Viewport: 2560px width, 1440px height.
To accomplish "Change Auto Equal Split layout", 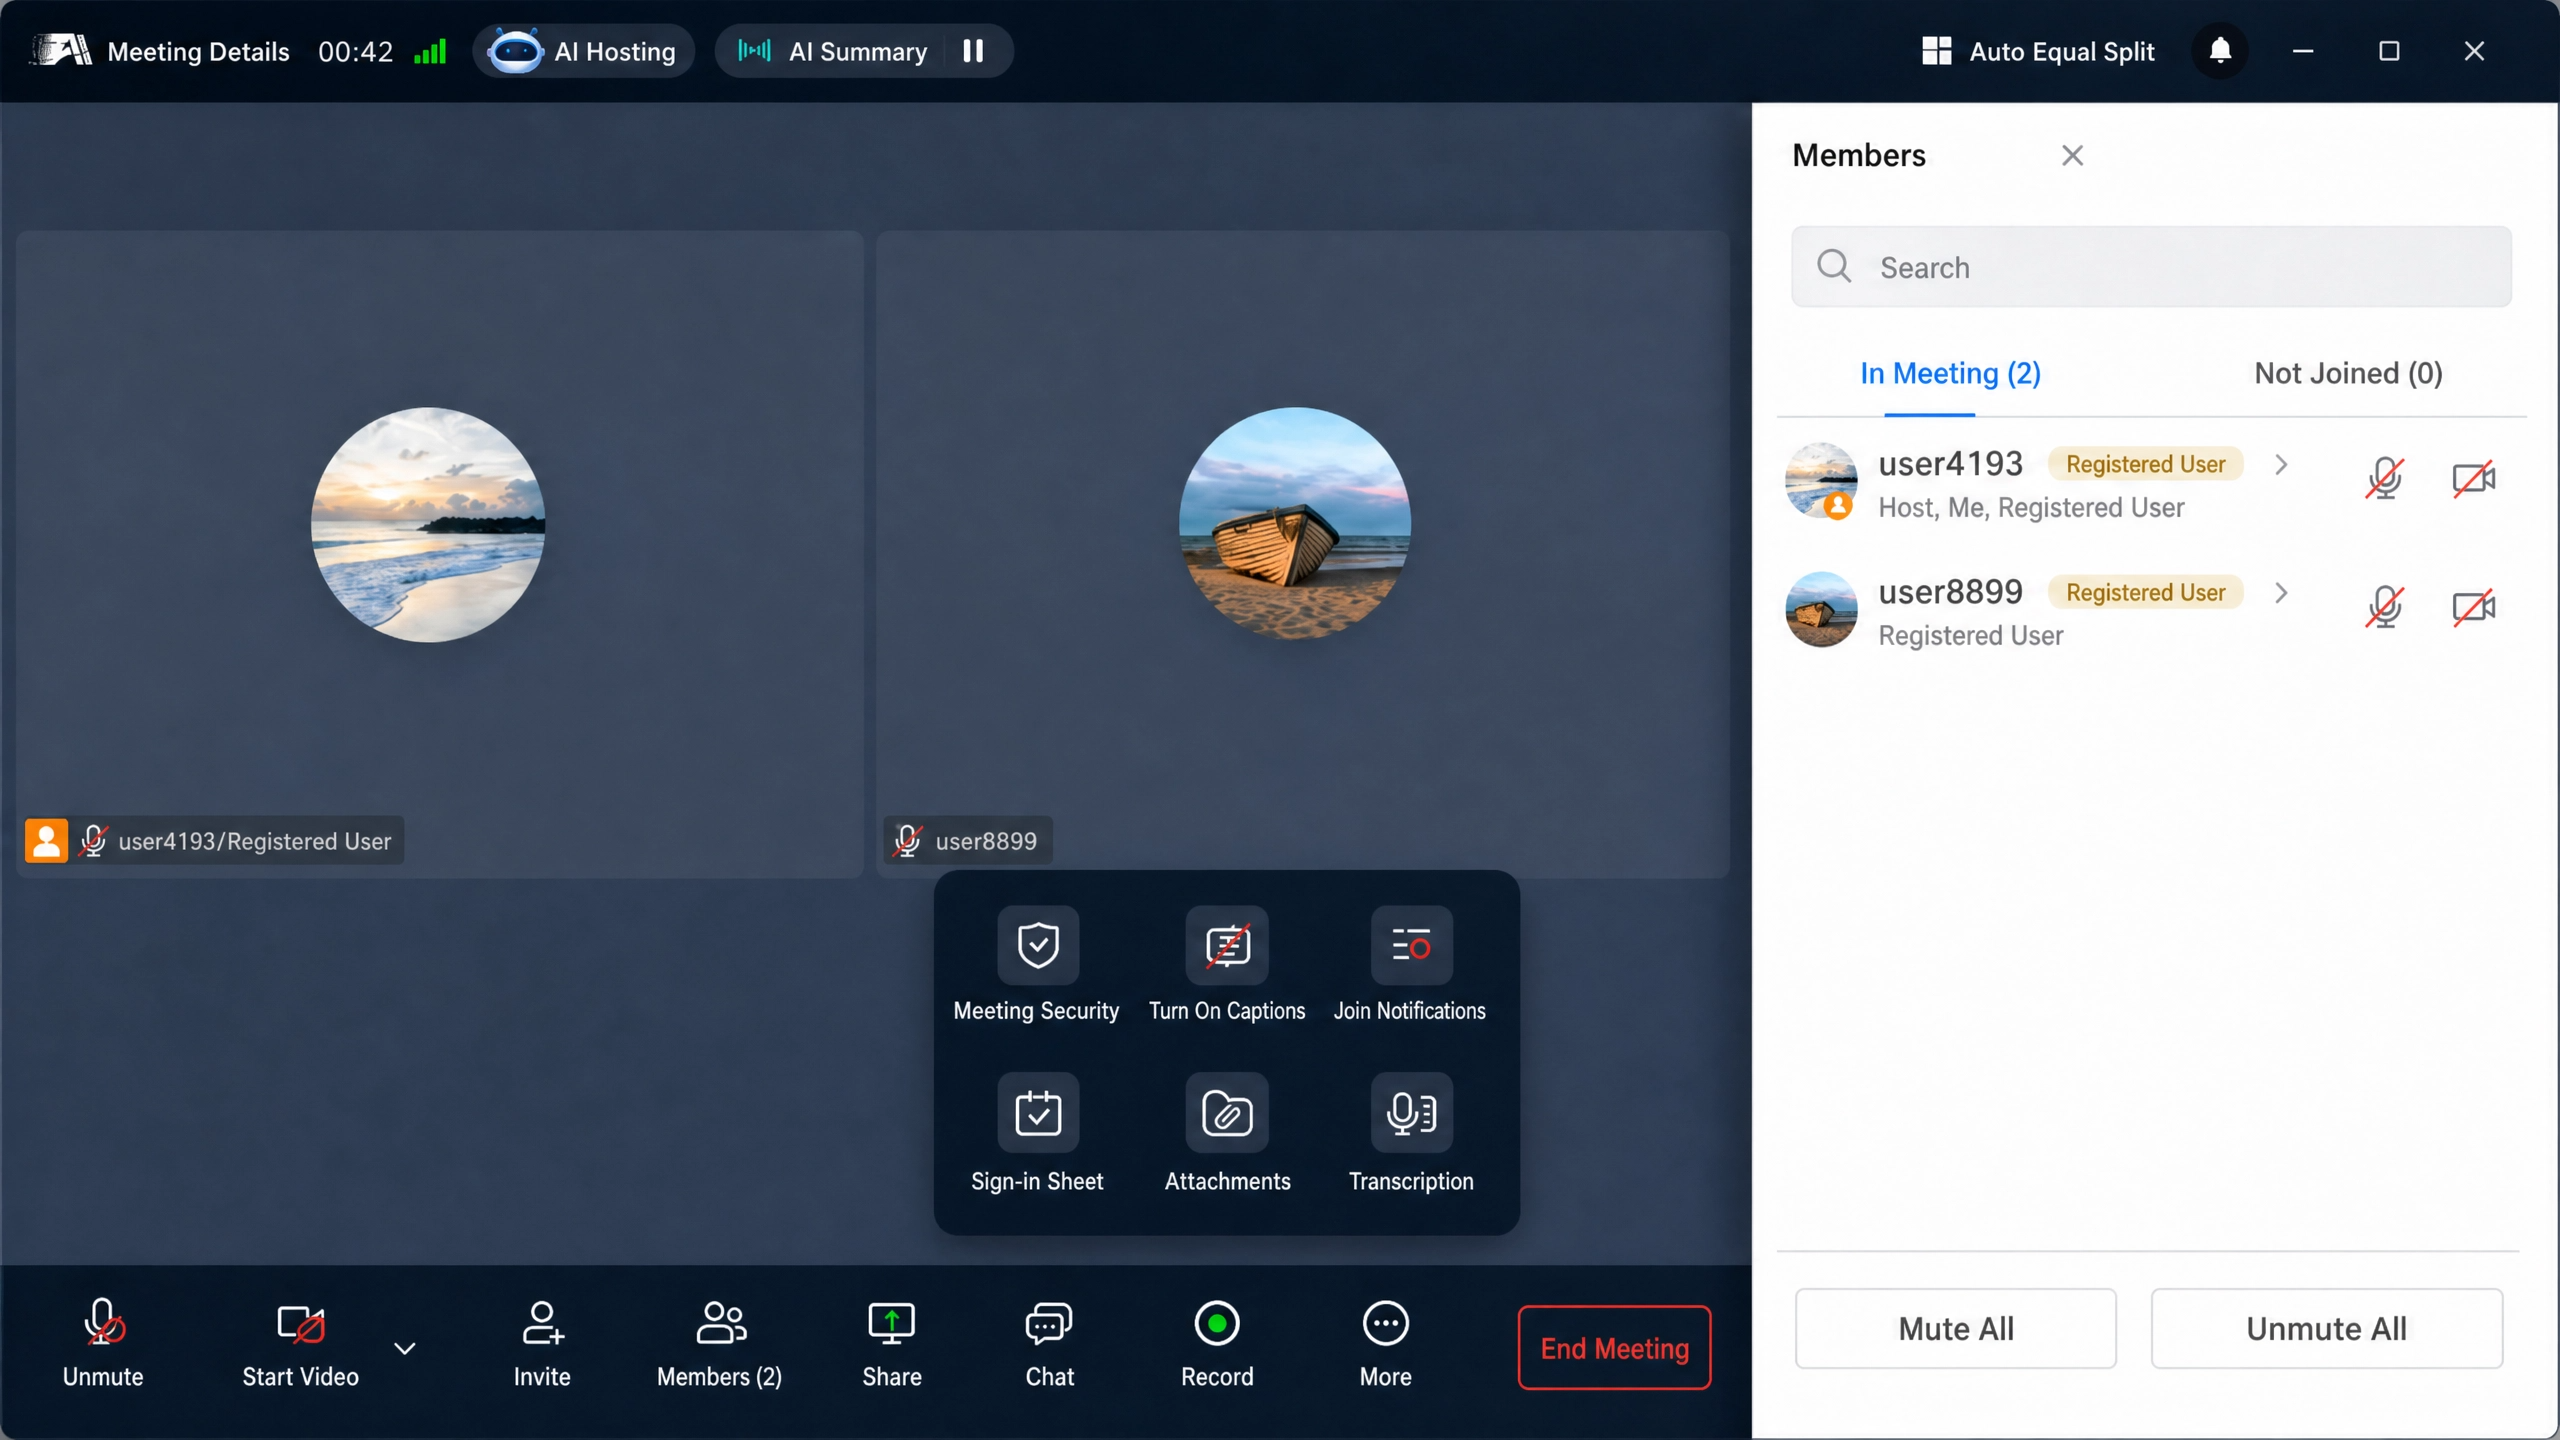I will [2038, 51].
